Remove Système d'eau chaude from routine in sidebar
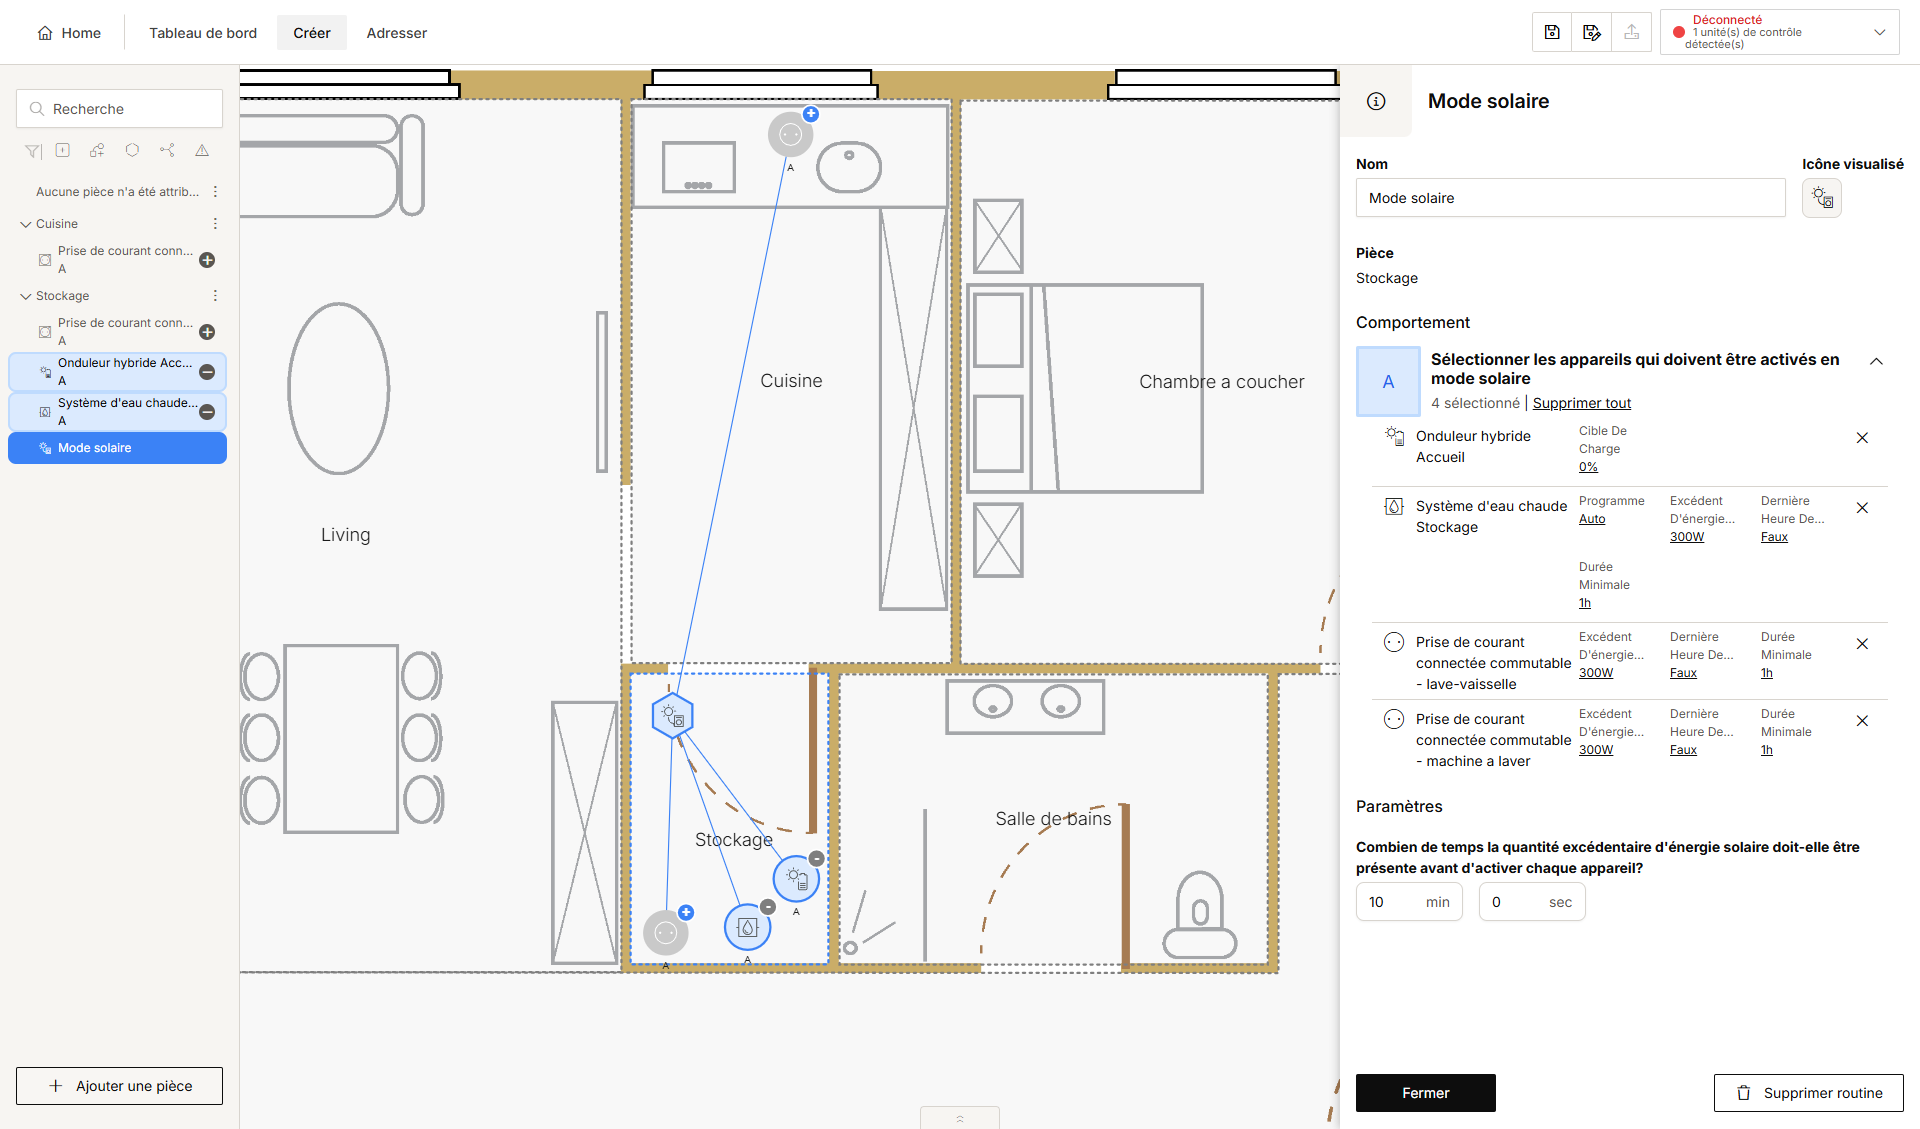Image resolution: width=1920 pixels, height=1129 pixels. [207, 412]
